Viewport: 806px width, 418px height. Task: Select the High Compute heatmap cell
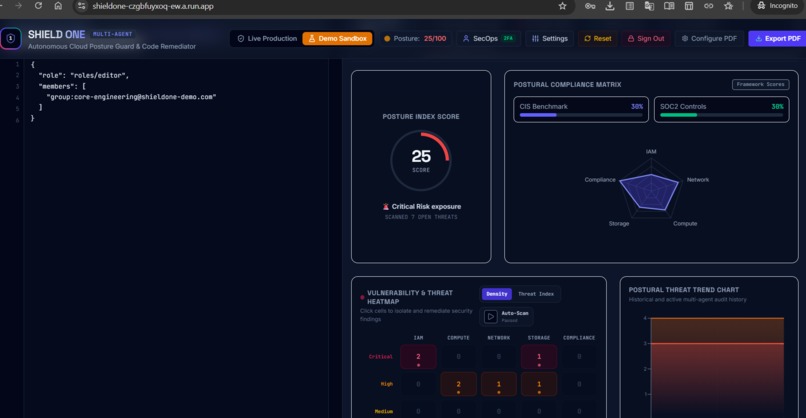click(459, 384)
